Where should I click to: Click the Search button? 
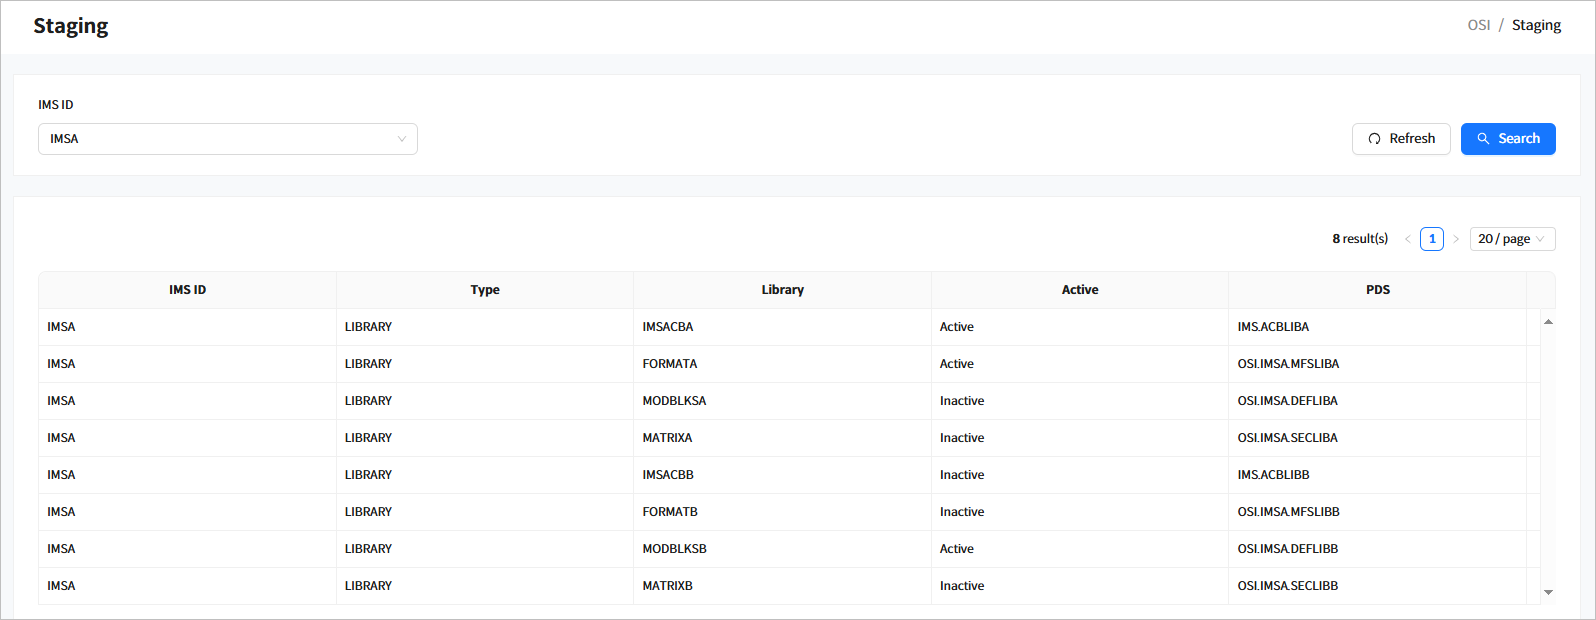click(x=1507, y=139)
